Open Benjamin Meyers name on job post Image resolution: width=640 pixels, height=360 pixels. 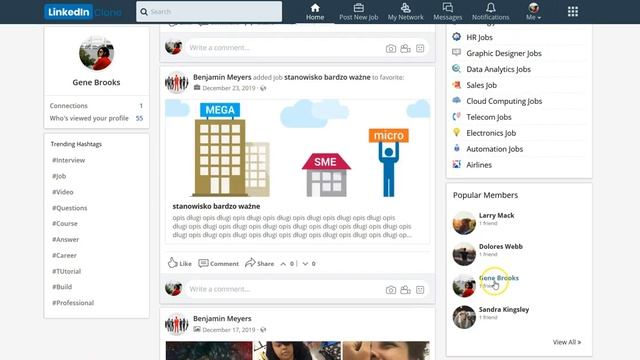tap(222, 77)
